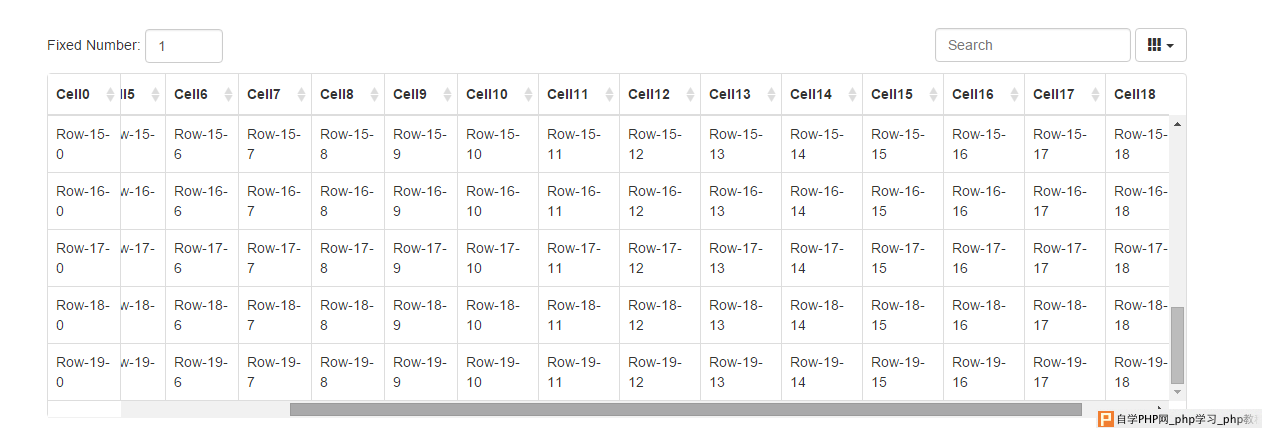The width and height of the screenshot is (1267, 433).
Task: Click sort arrows icon in Cell8 header
Action: pyautogui.click(x=374, y=94)
